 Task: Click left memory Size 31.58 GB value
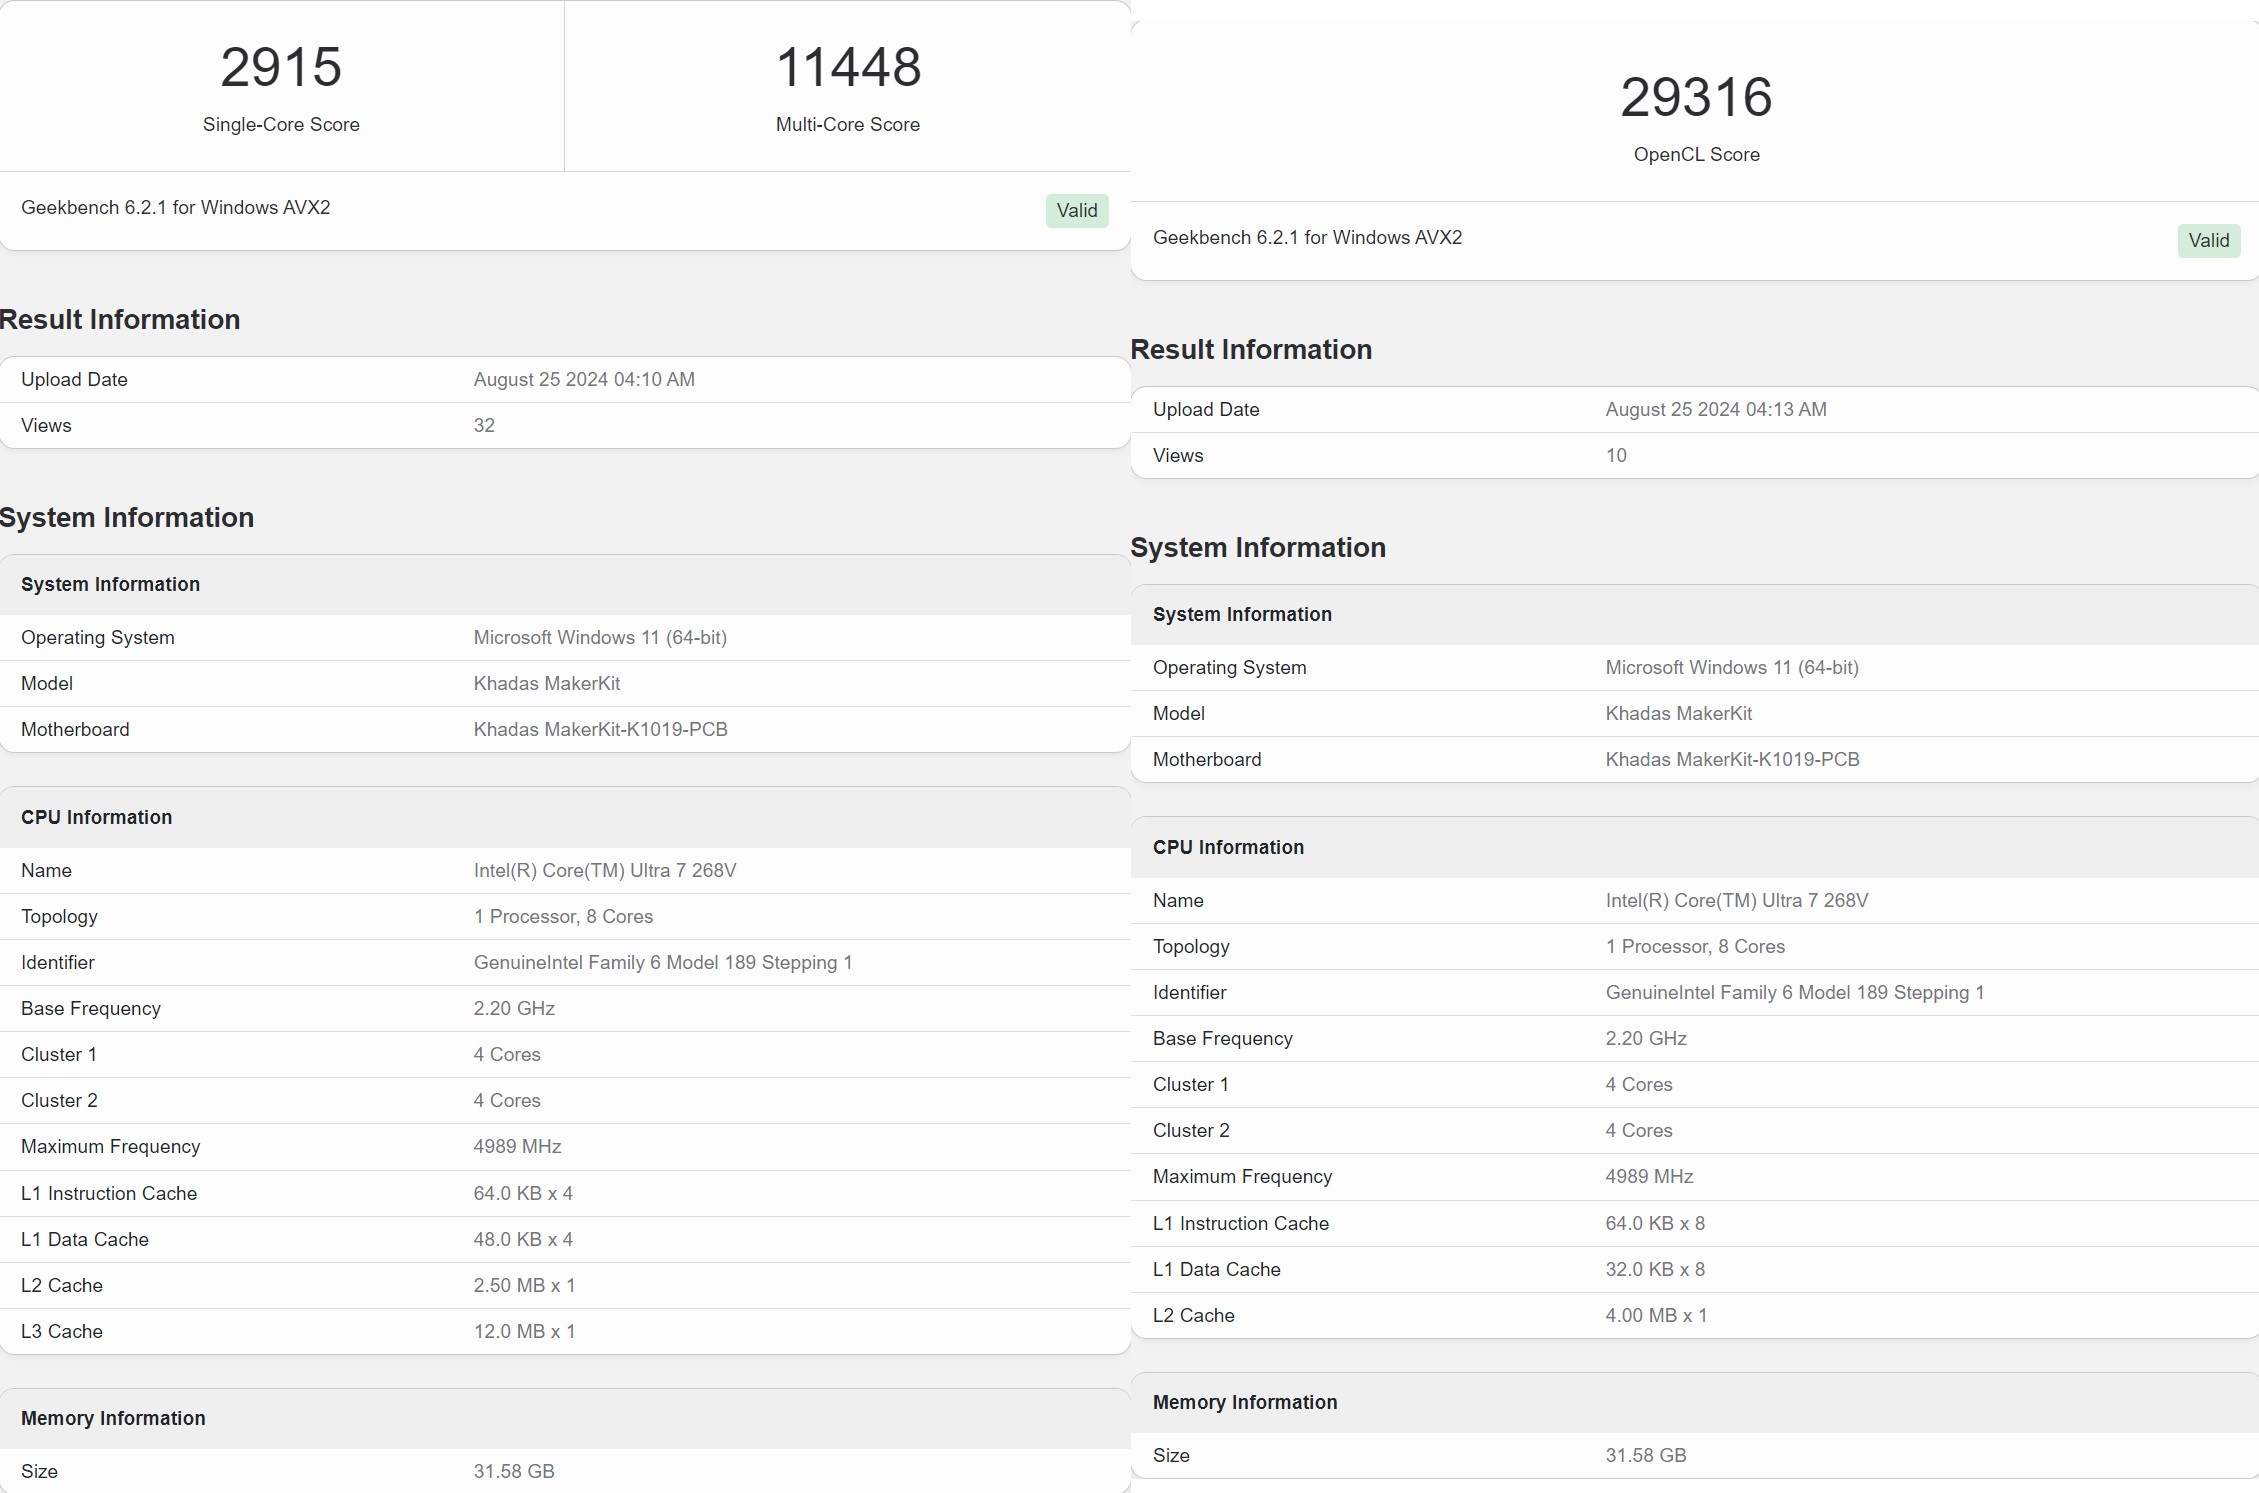(x=514, y=1471)
